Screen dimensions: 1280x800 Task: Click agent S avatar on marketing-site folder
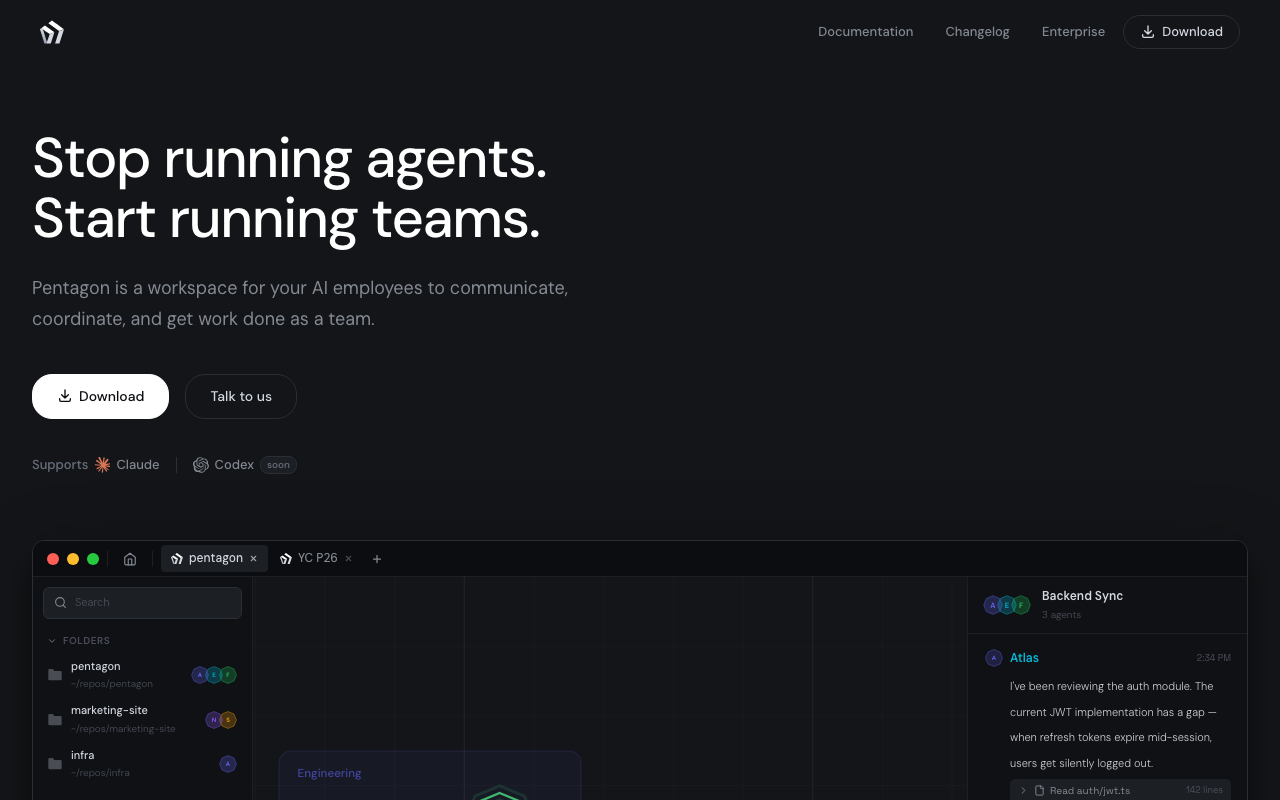[x=228, y=720]
